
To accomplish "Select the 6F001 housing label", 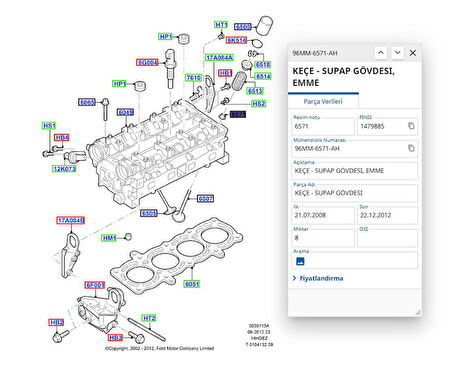I will [95, 285].
